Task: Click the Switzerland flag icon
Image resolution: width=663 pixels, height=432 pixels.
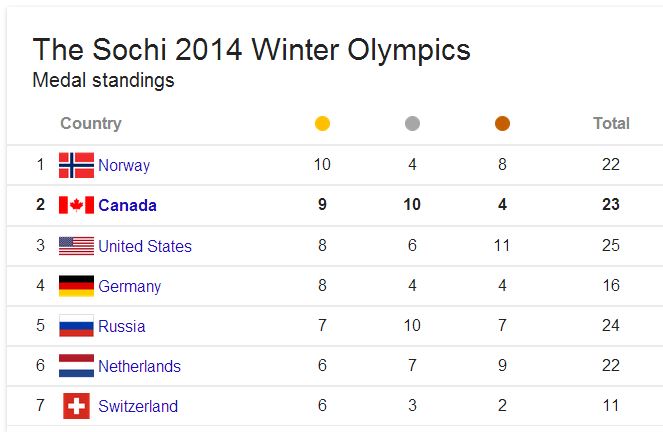Action: 76,406
